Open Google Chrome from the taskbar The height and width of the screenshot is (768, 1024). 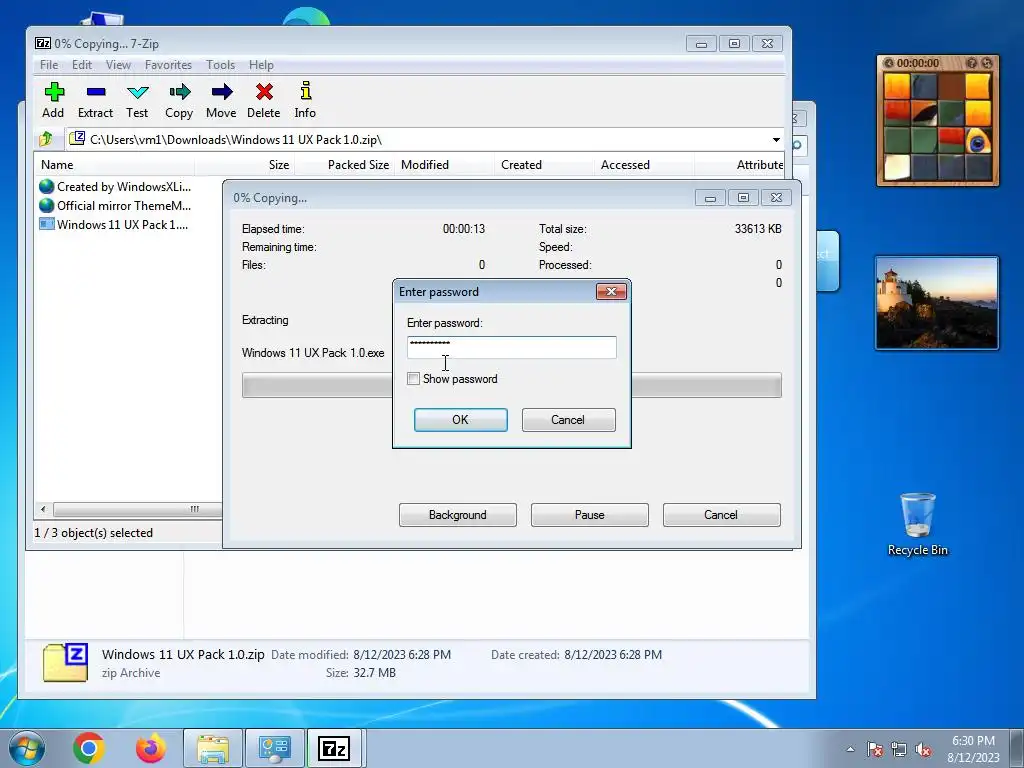pos(89,748)
